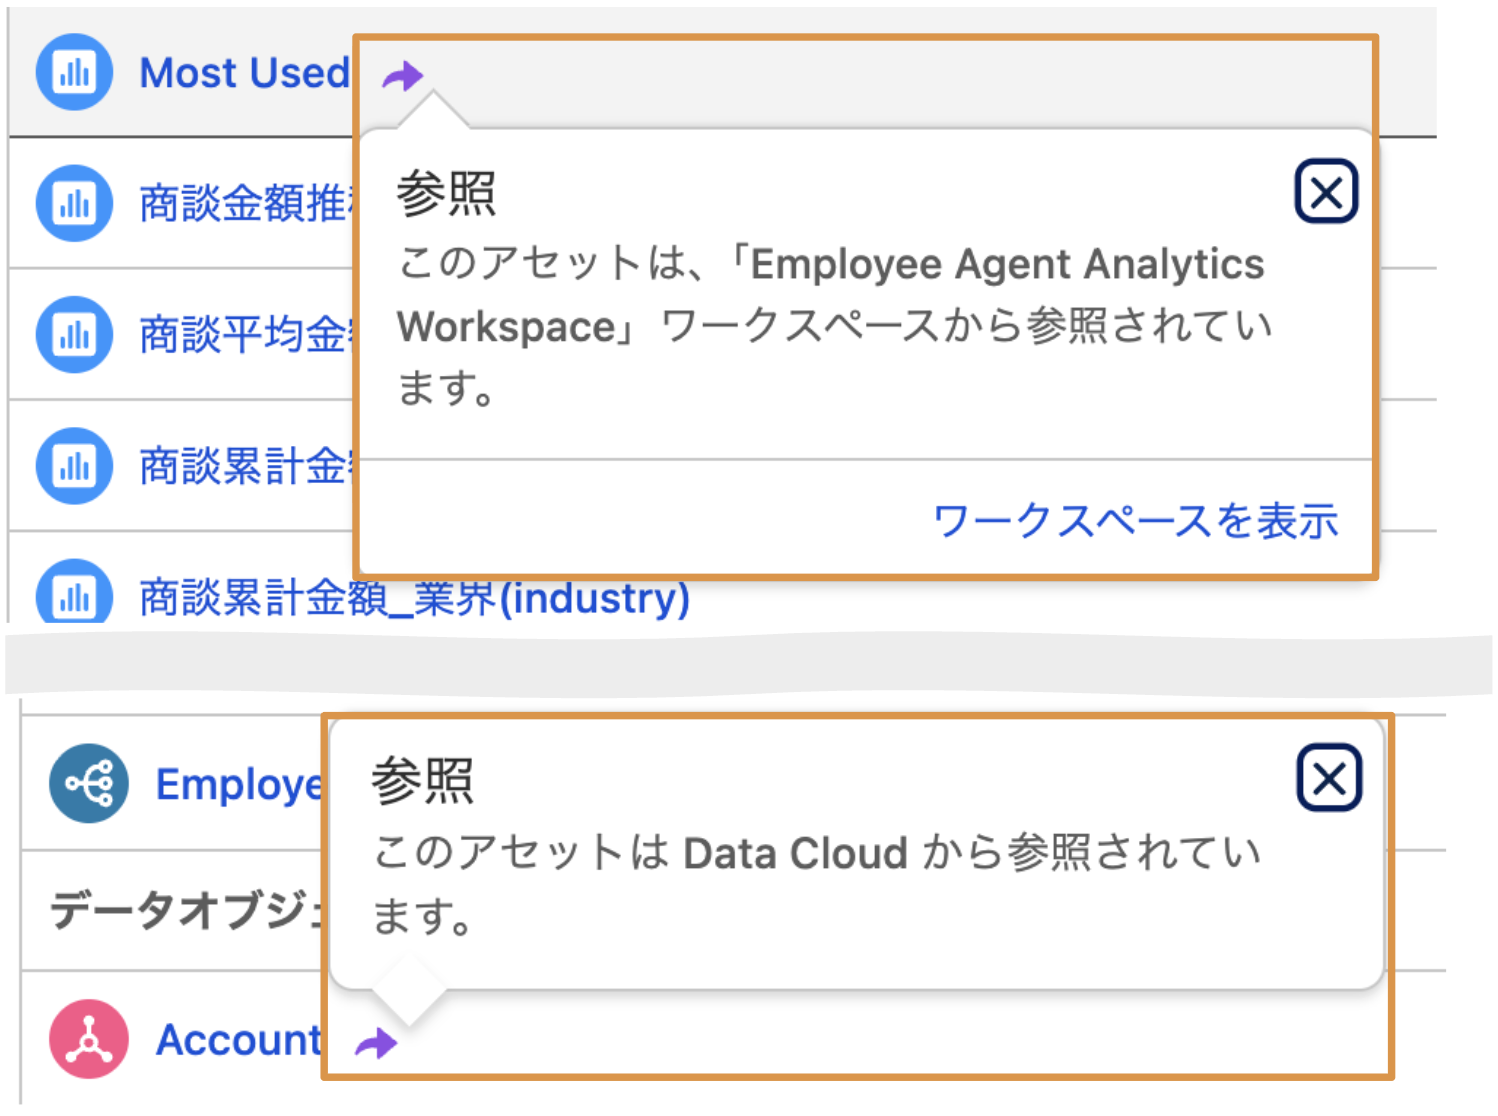This screenshot has width=1498, height=1116.
Task: Click the chart icon beside 商談平均金
Action: click(74, 334)
